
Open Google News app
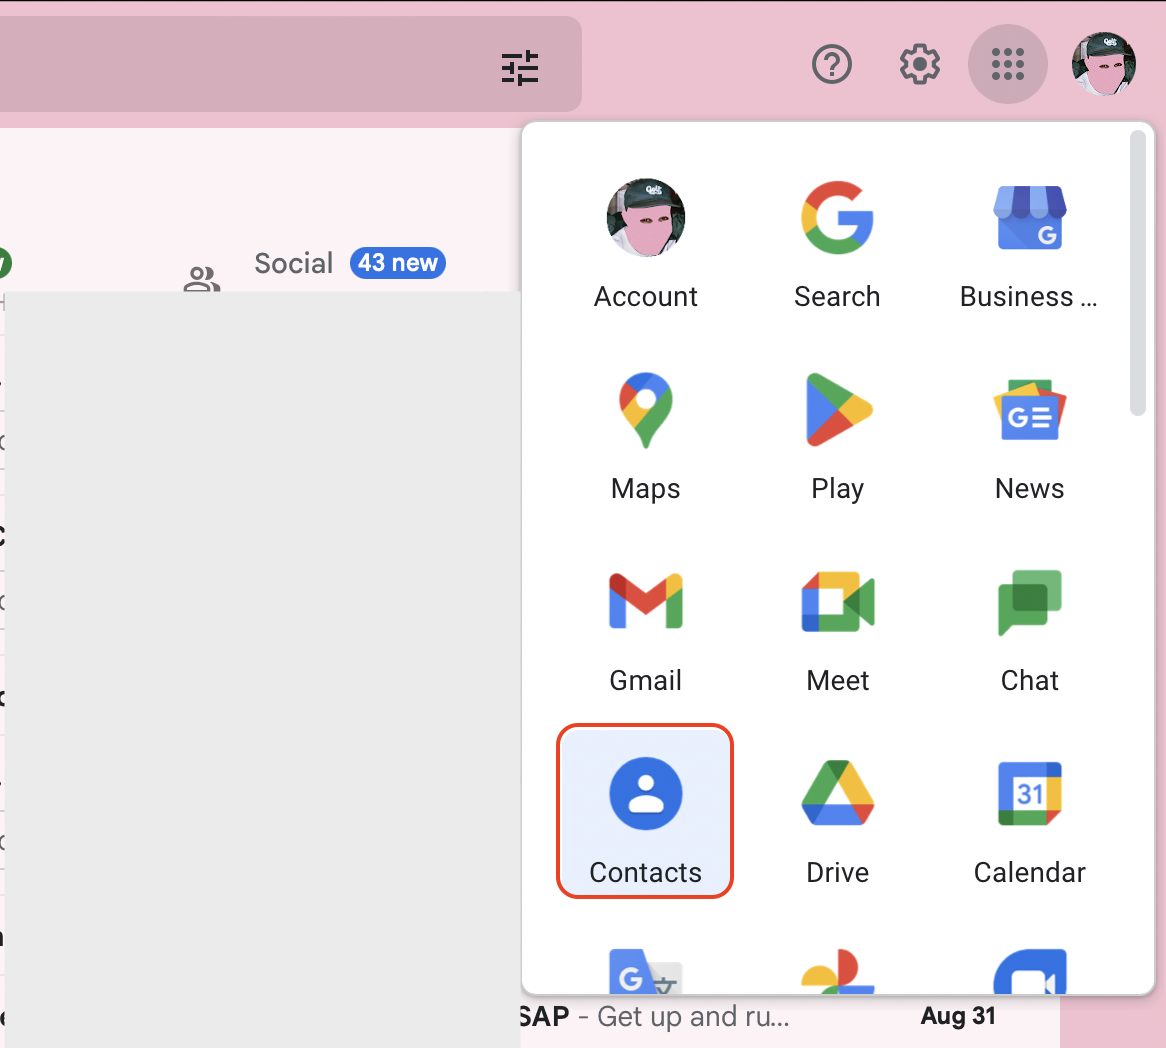[1029, 437]
